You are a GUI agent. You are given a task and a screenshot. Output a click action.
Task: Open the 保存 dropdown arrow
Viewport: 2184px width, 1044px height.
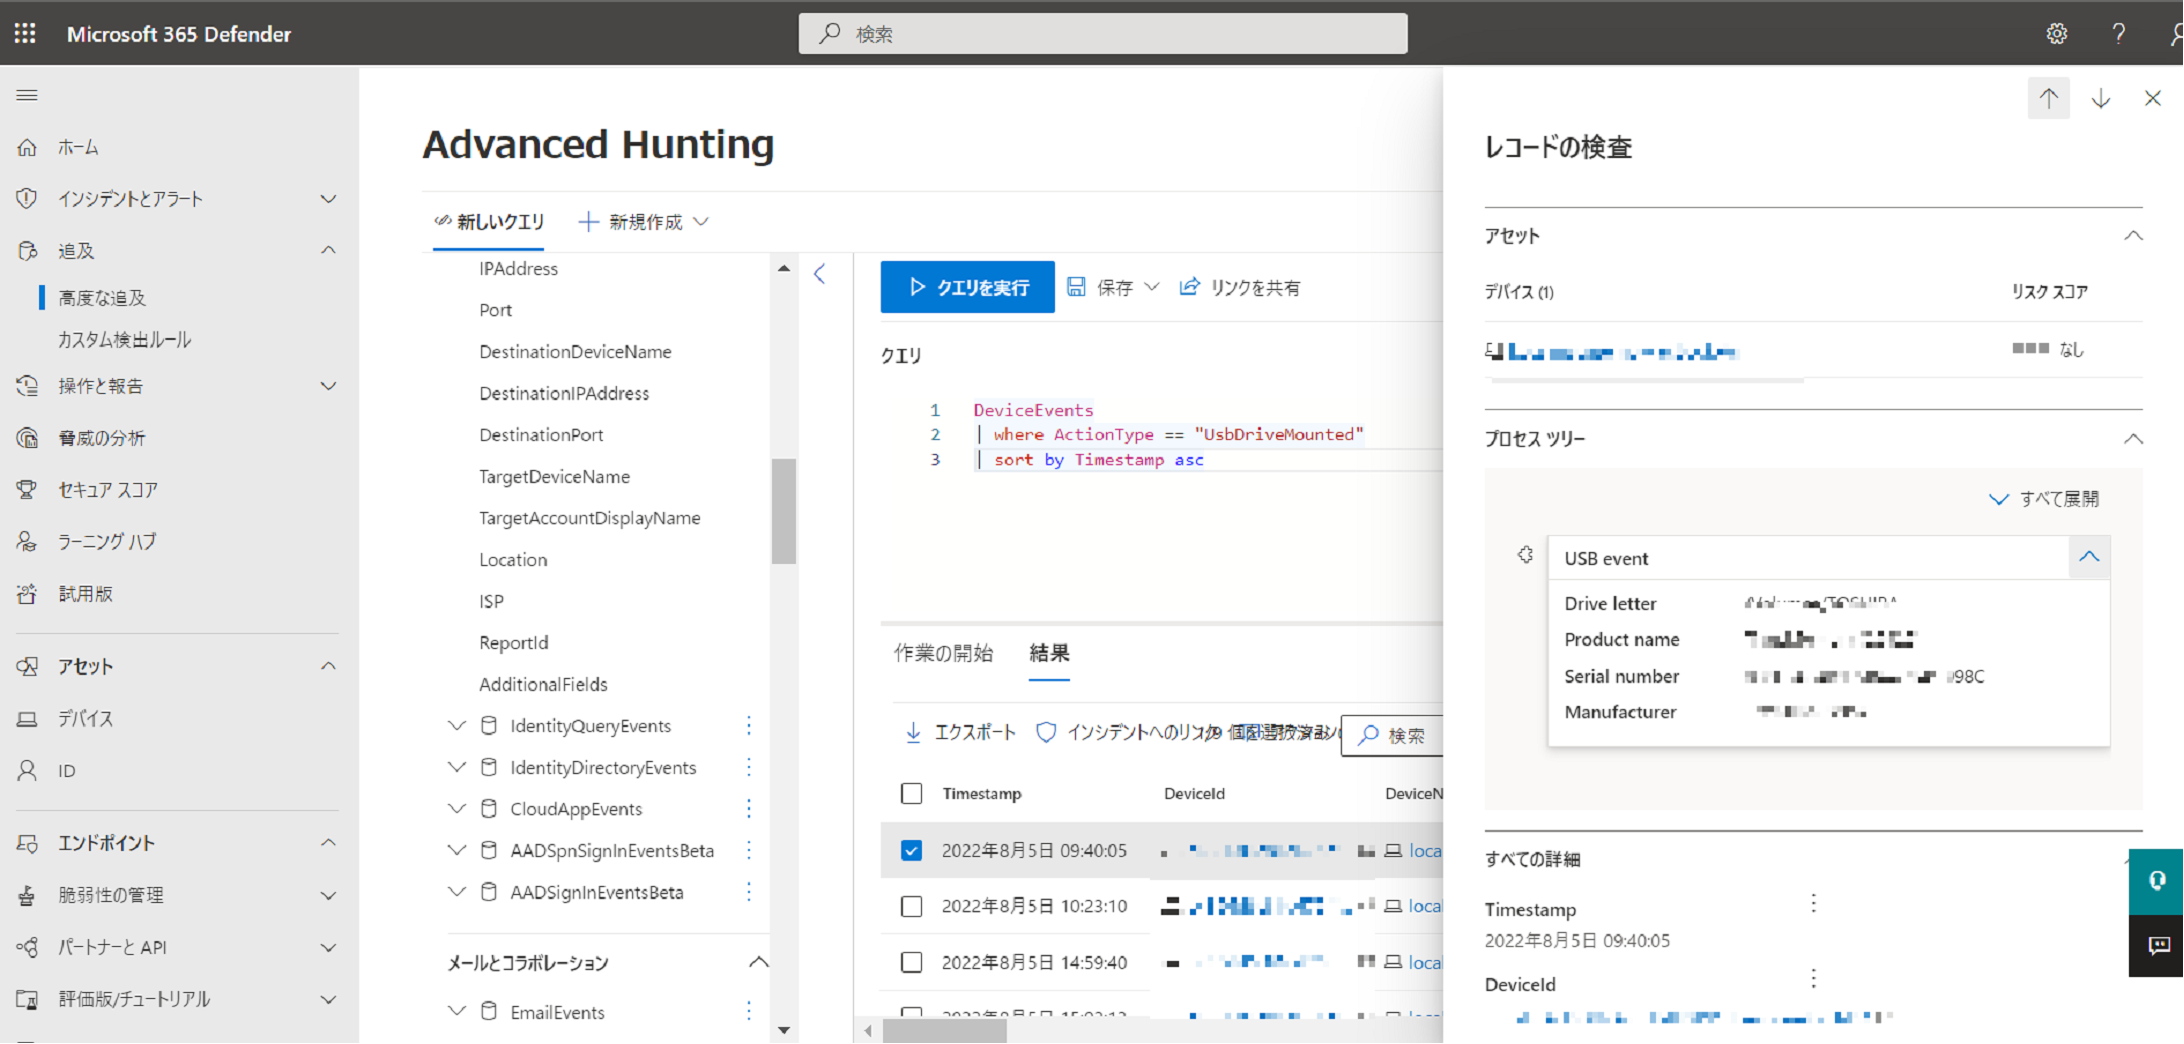tap(1151, 287)
